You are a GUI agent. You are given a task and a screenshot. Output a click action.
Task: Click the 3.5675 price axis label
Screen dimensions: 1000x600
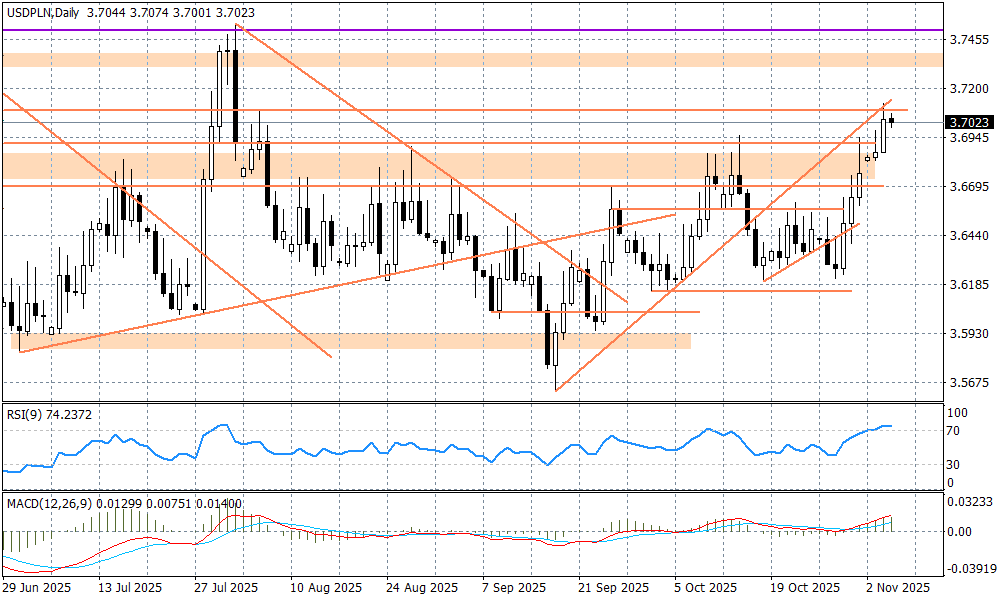click(x=968, y=383)
